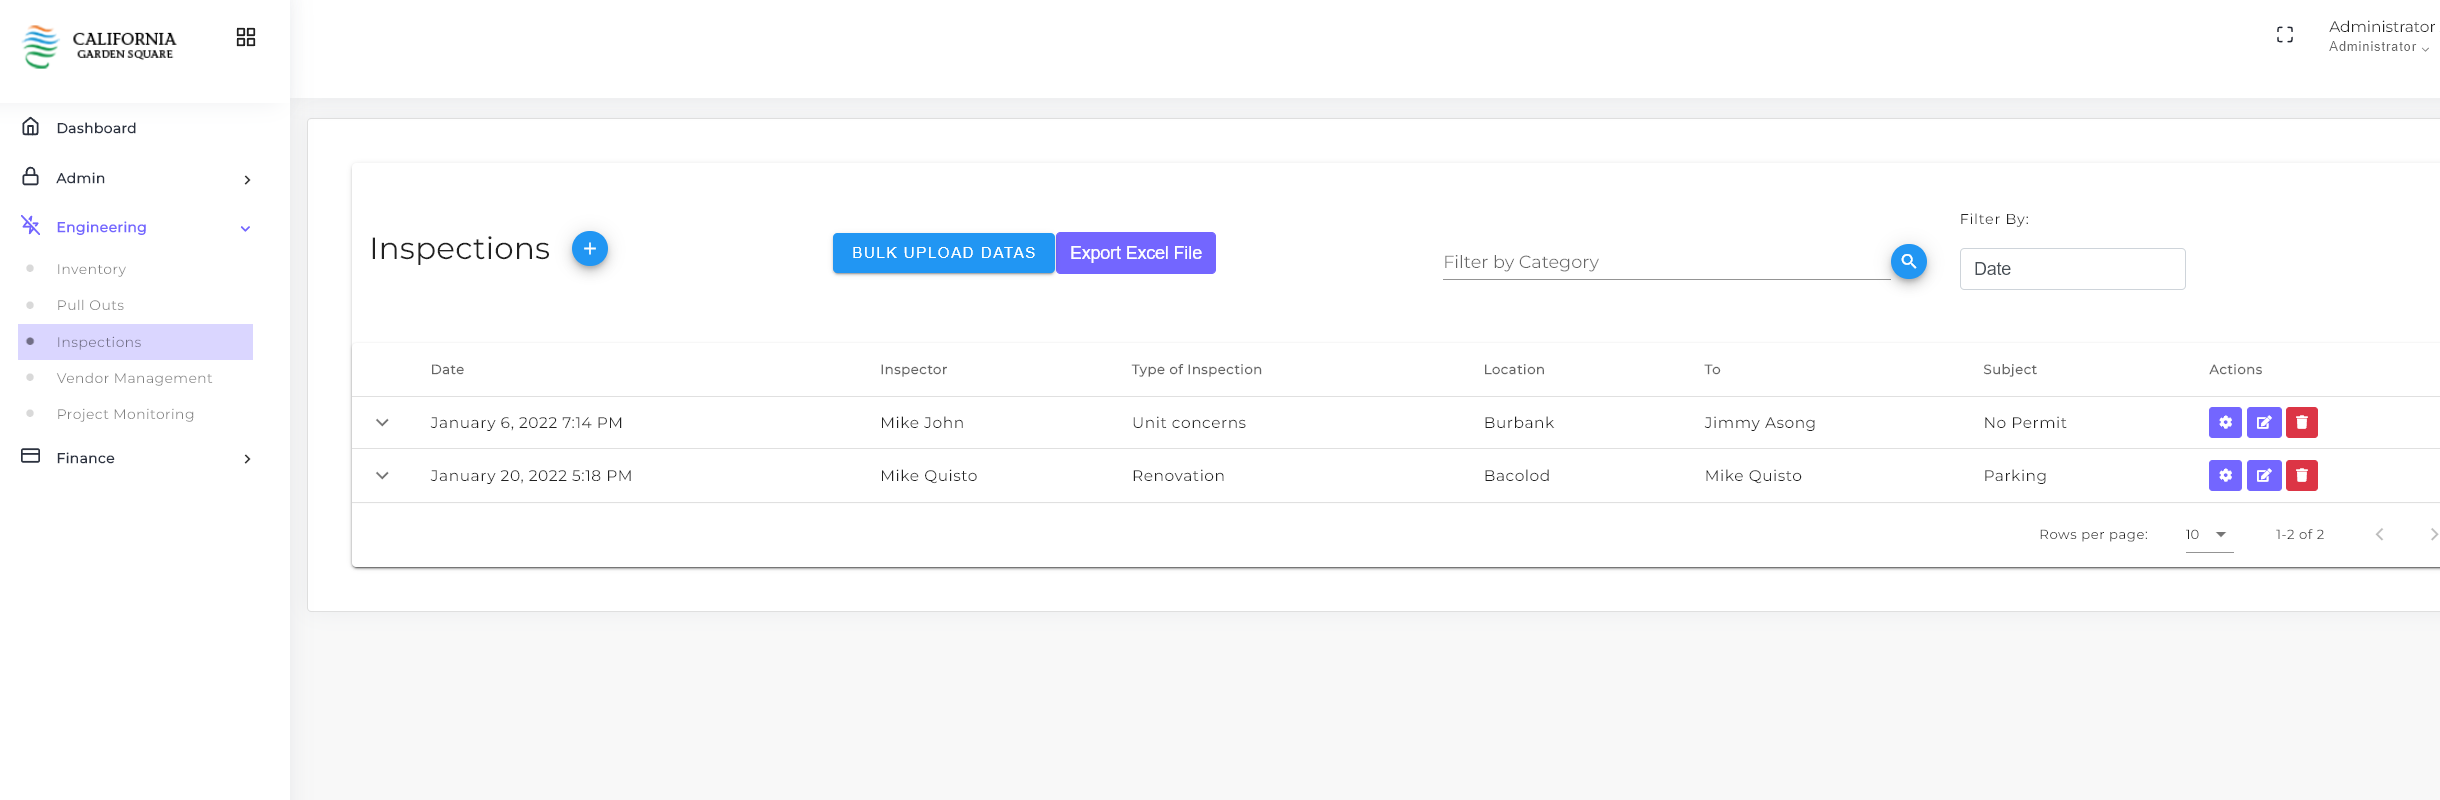Click the Bulk Upload Datas button
2440x800 pixels.
[943, 253]
